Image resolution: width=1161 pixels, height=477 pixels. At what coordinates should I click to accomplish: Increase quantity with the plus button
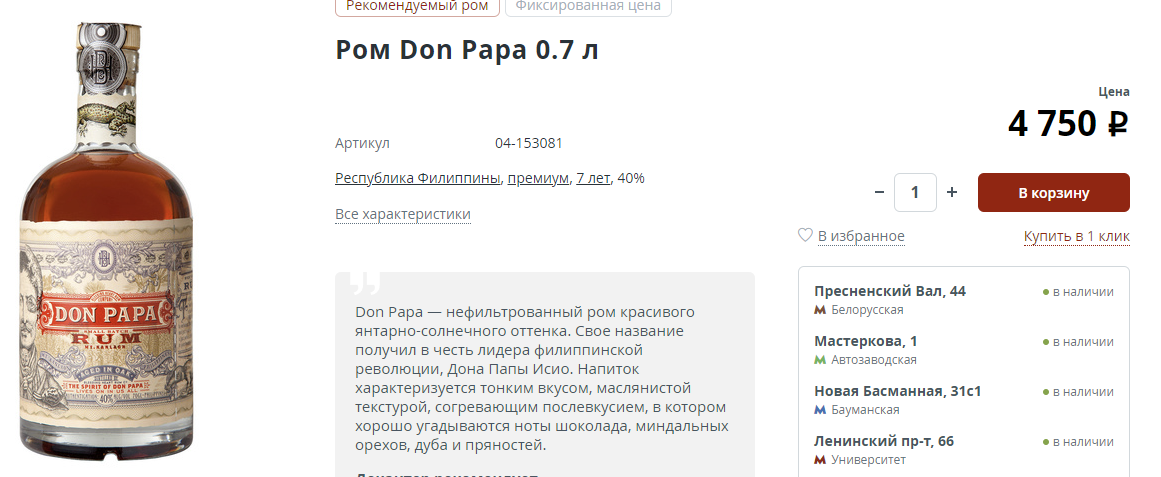(951, 192)
